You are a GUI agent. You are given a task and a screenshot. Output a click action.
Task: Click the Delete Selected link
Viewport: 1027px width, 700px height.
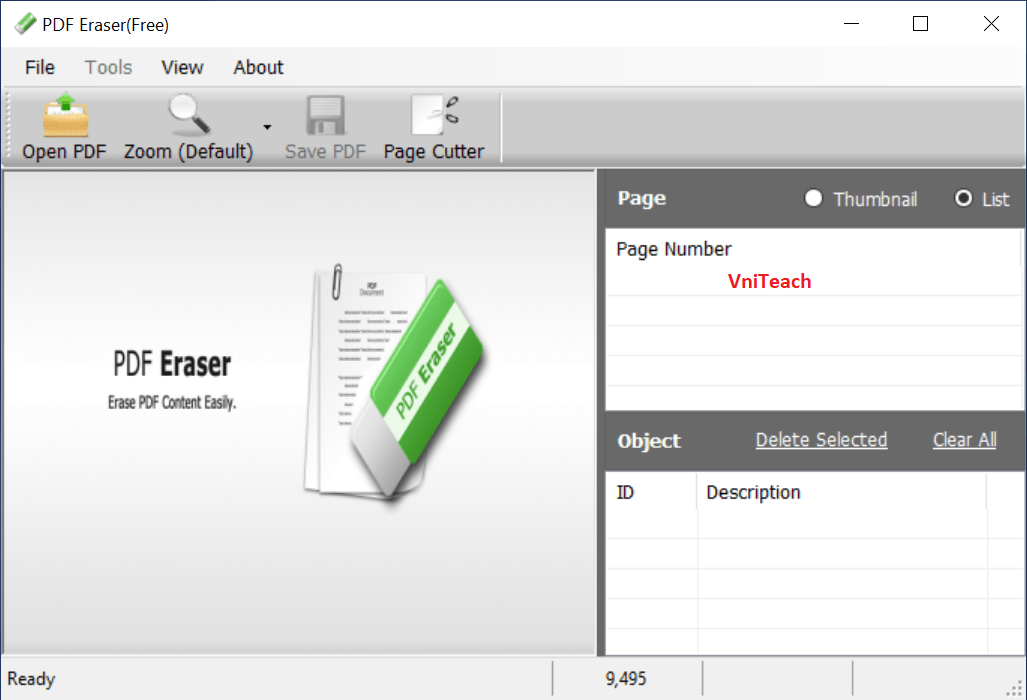pos(821,440)
